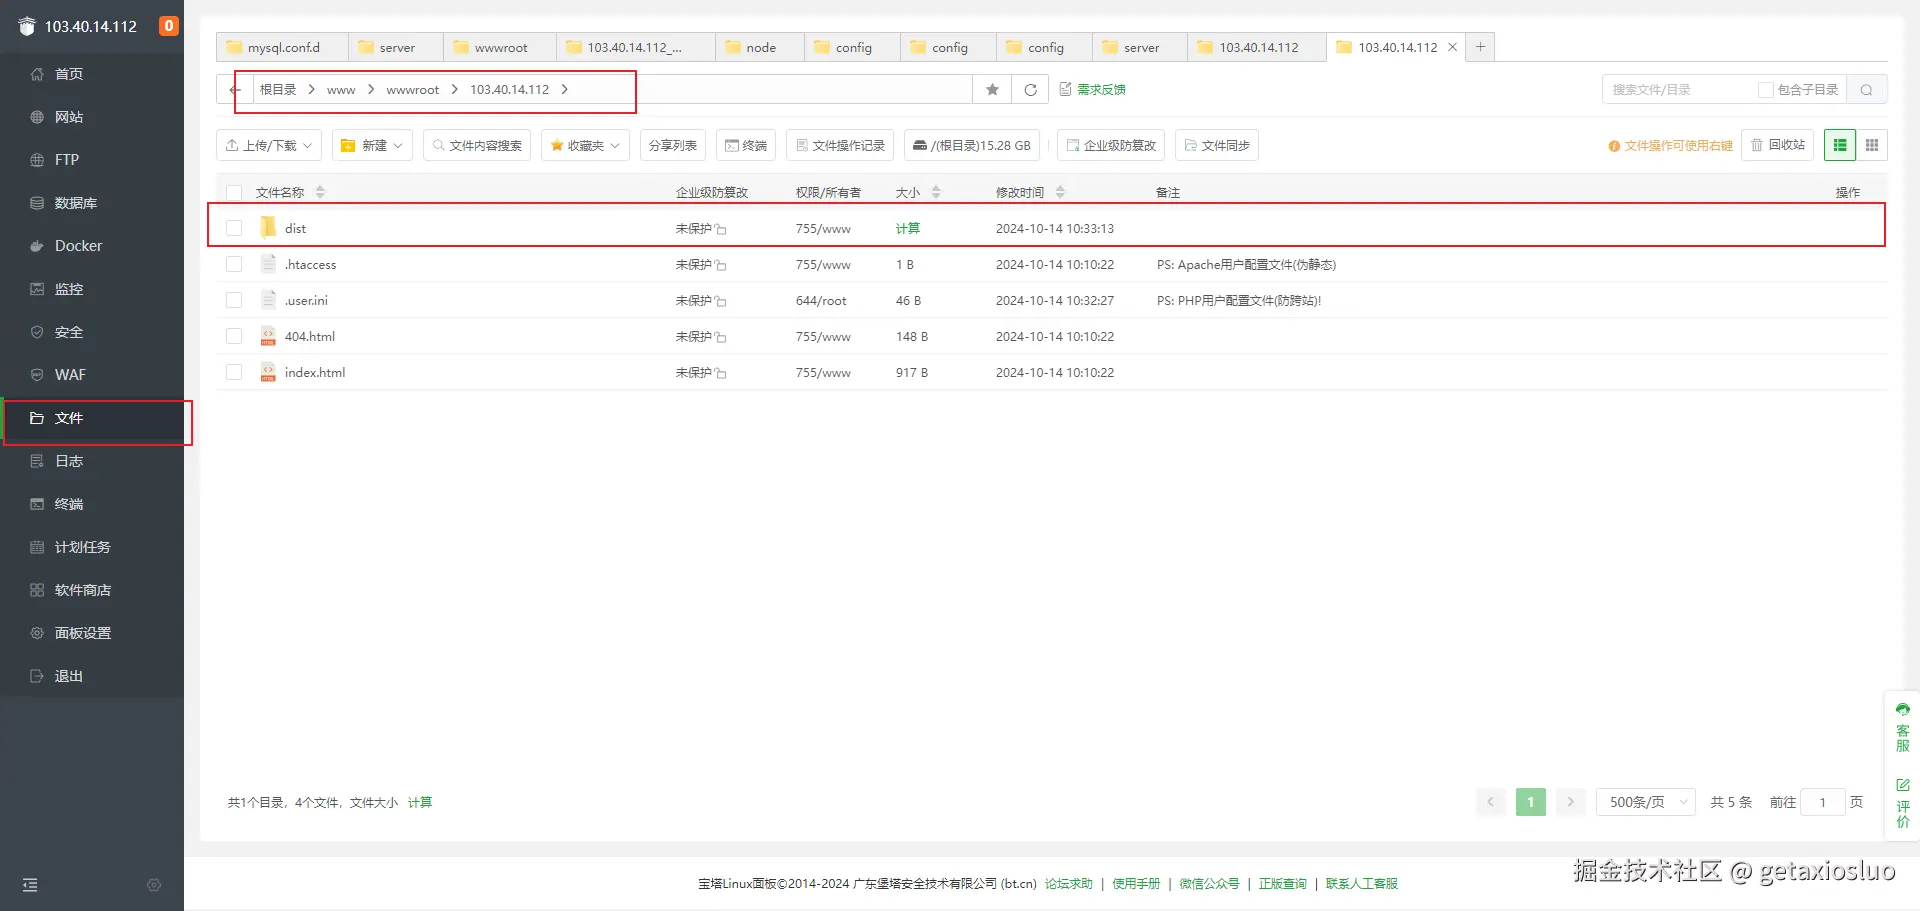Sort by 修改时间 column arrows
Image resolution: width=1920 pixels, height=911 pixels.
(1060, 192)
